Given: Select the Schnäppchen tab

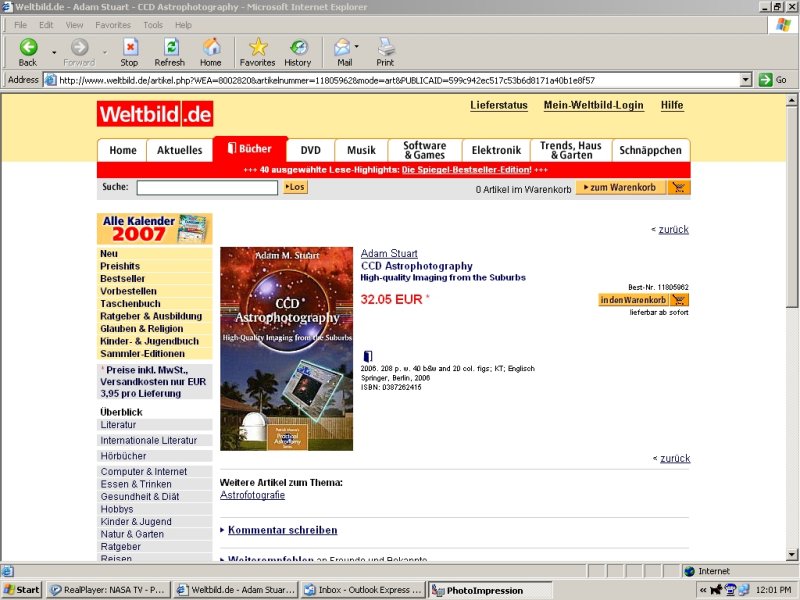Looking at the screenshot, I should [x=651, y=150].
